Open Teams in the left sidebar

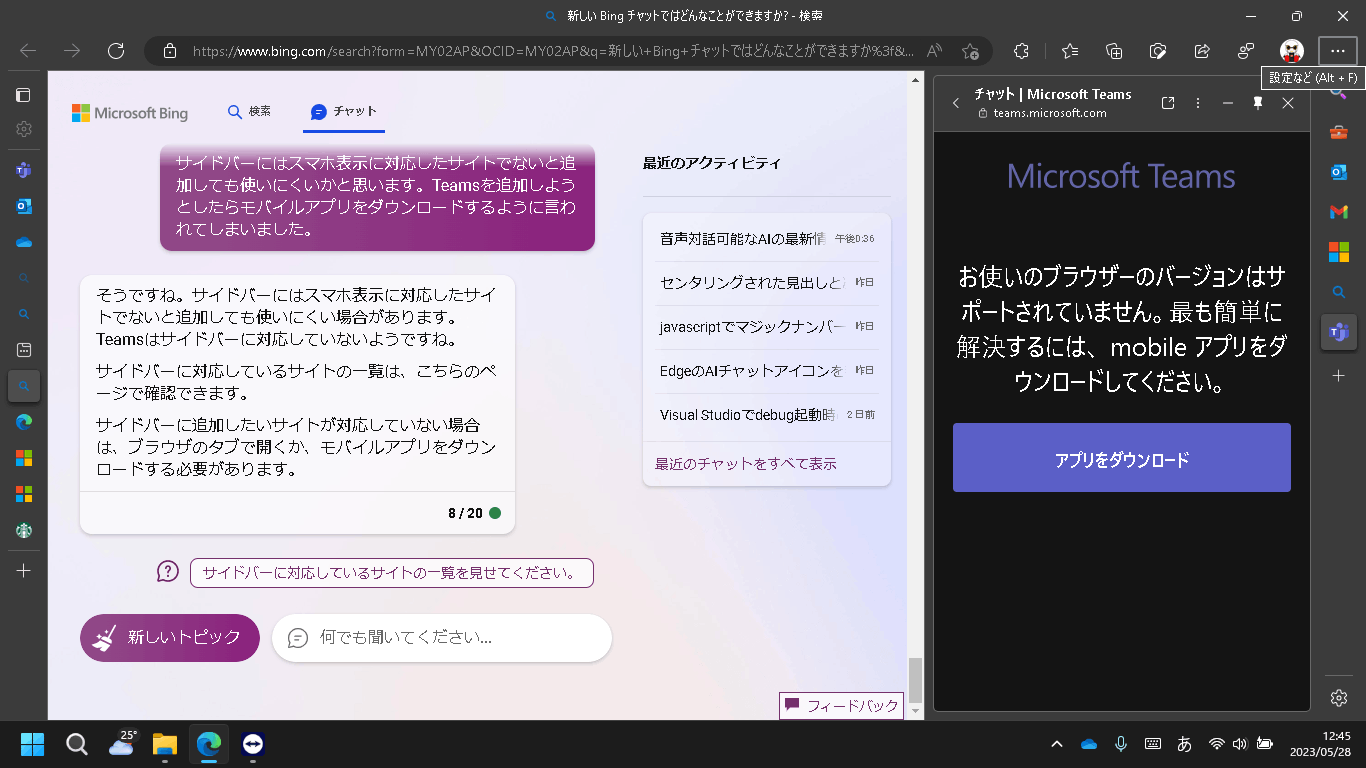pyautogui.click(x=24, y=170)
